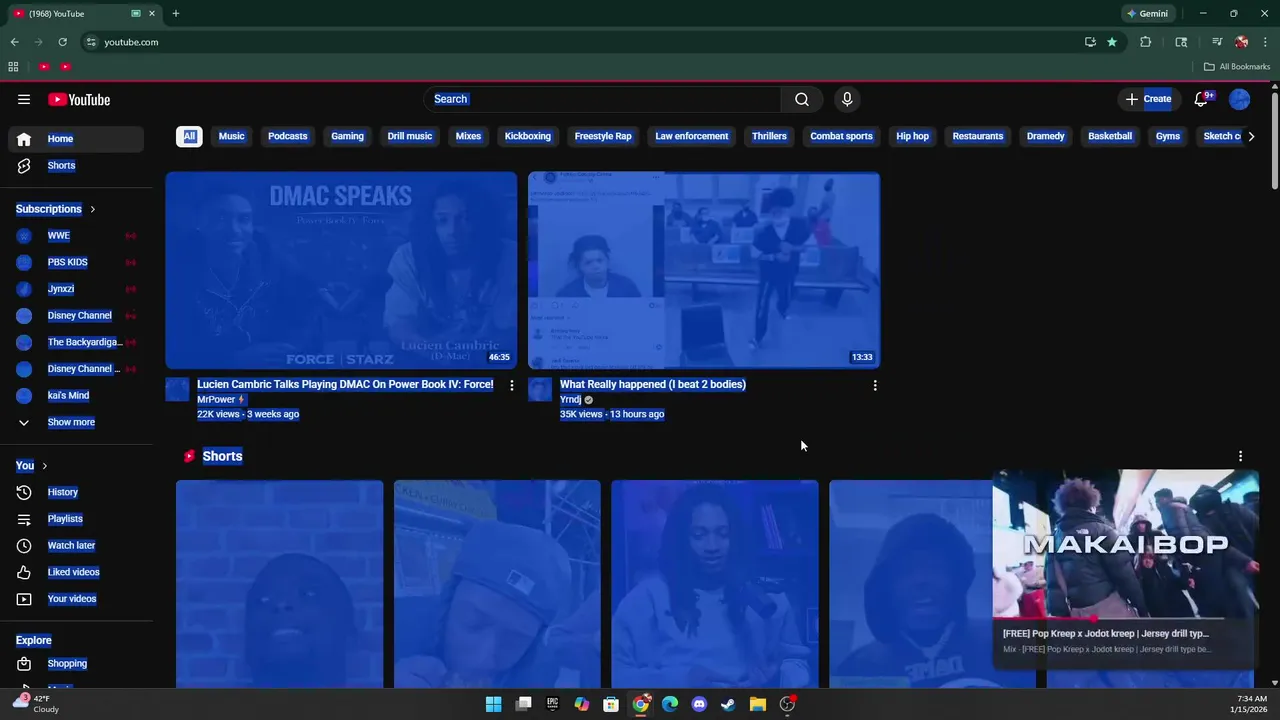The image size is (1280, 720).
Task: Select the Podcasts filter chip
Action: (288, 136)
